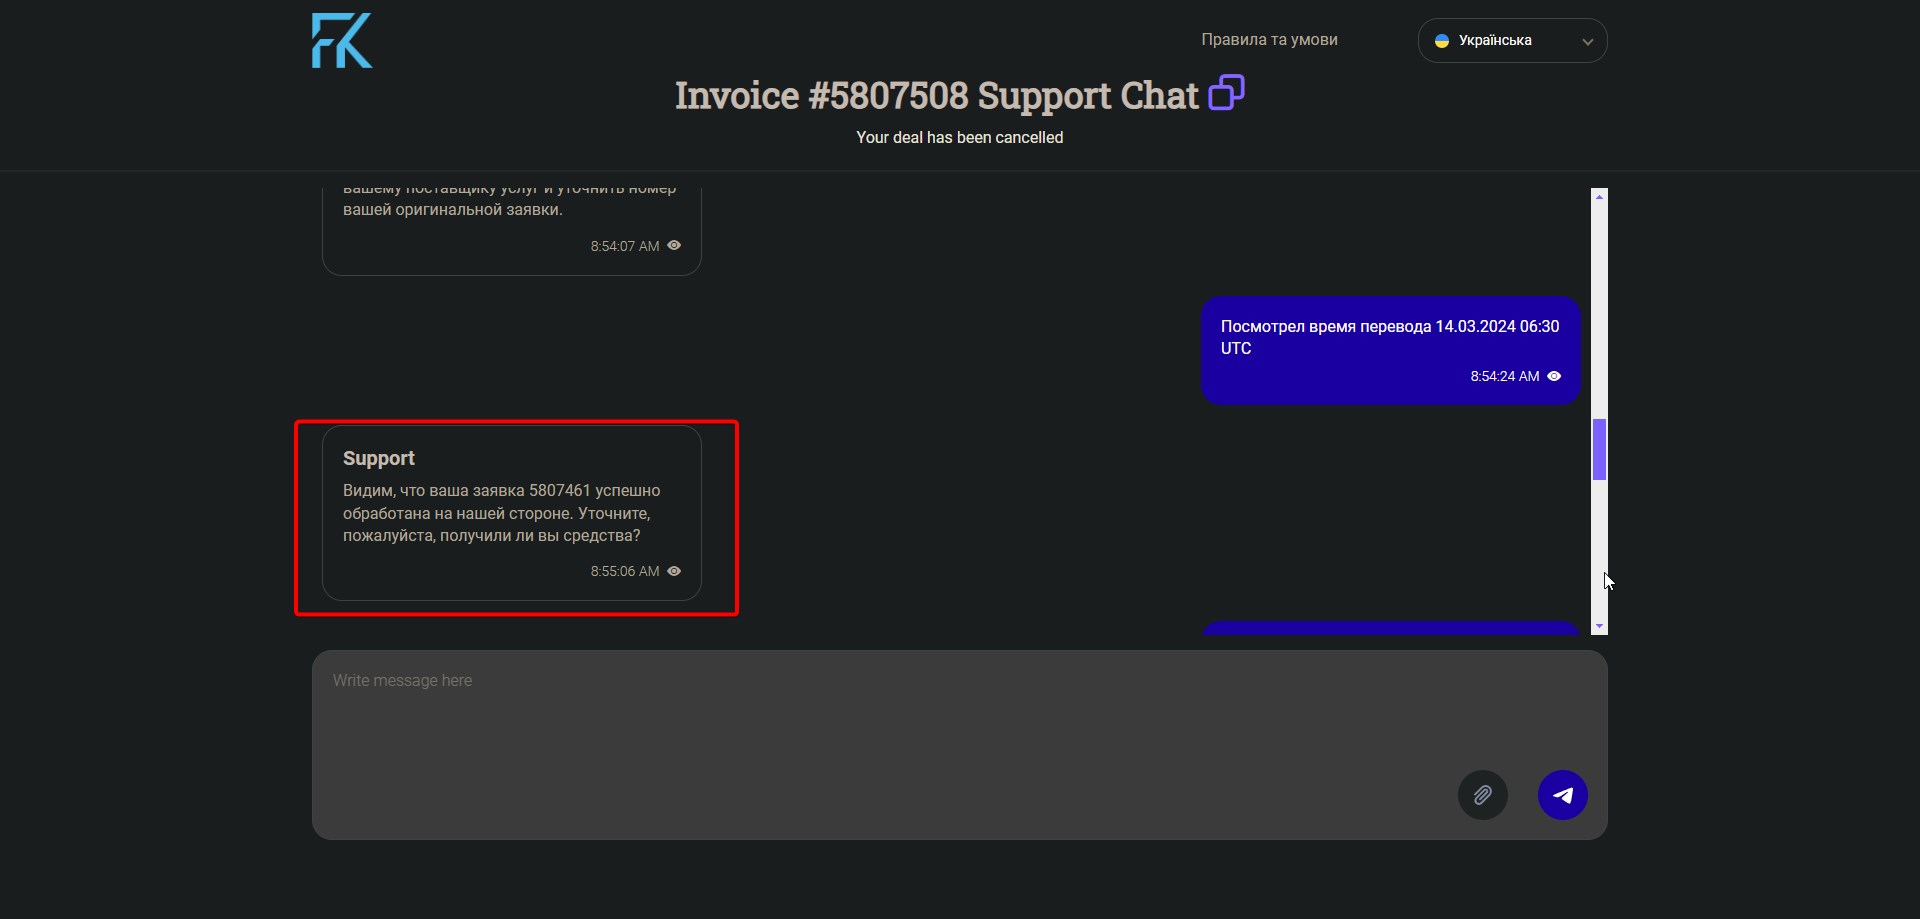
Task: Open the Правила та умови link
Action: 1269,40
